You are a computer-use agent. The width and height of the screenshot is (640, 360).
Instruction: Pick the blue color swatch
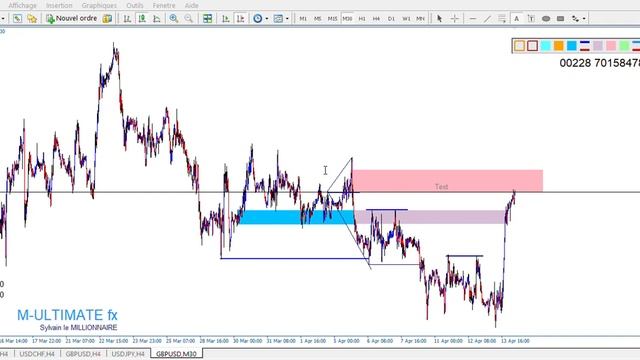click(x=571, y=46)
